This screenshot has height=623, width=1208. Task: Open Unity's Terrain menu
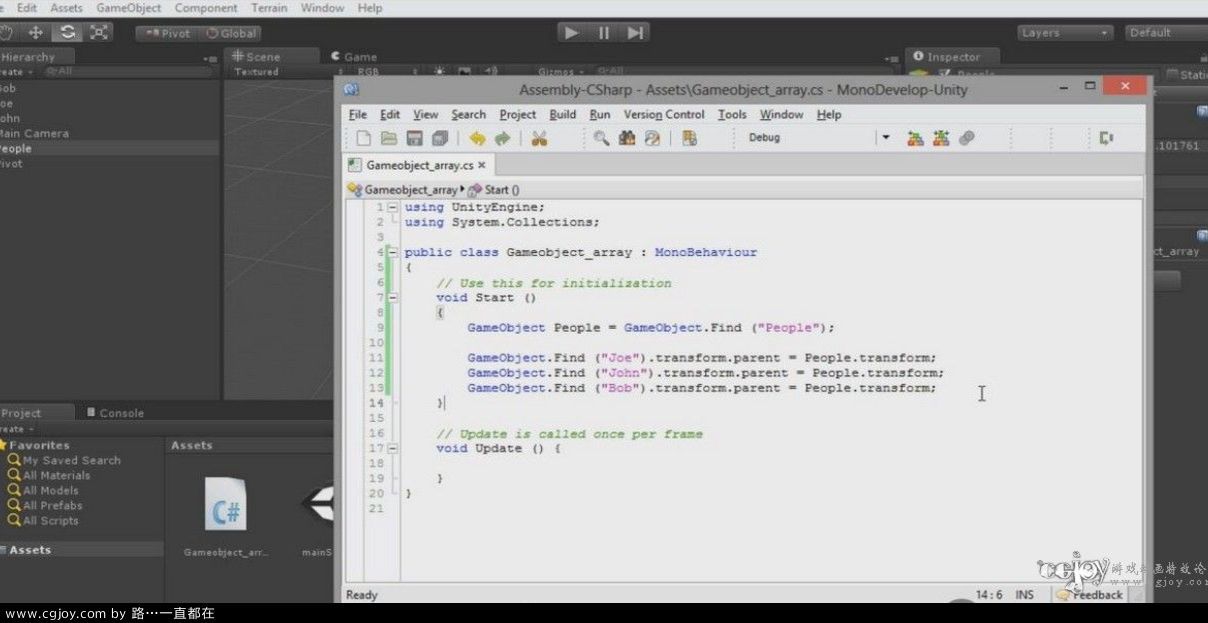coord(269,8)
